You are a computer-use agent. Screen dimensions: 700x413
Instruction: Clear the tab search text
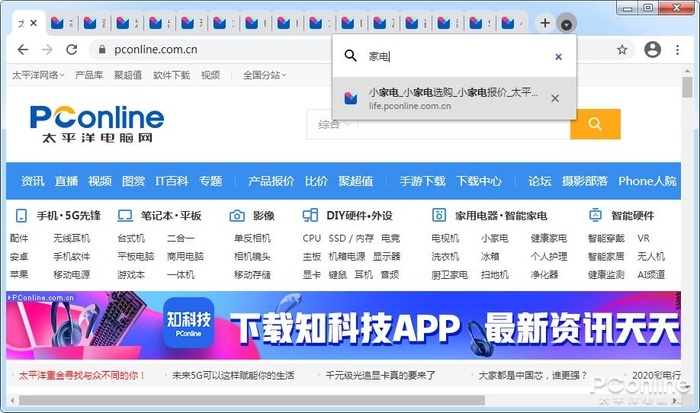(558, 57)
